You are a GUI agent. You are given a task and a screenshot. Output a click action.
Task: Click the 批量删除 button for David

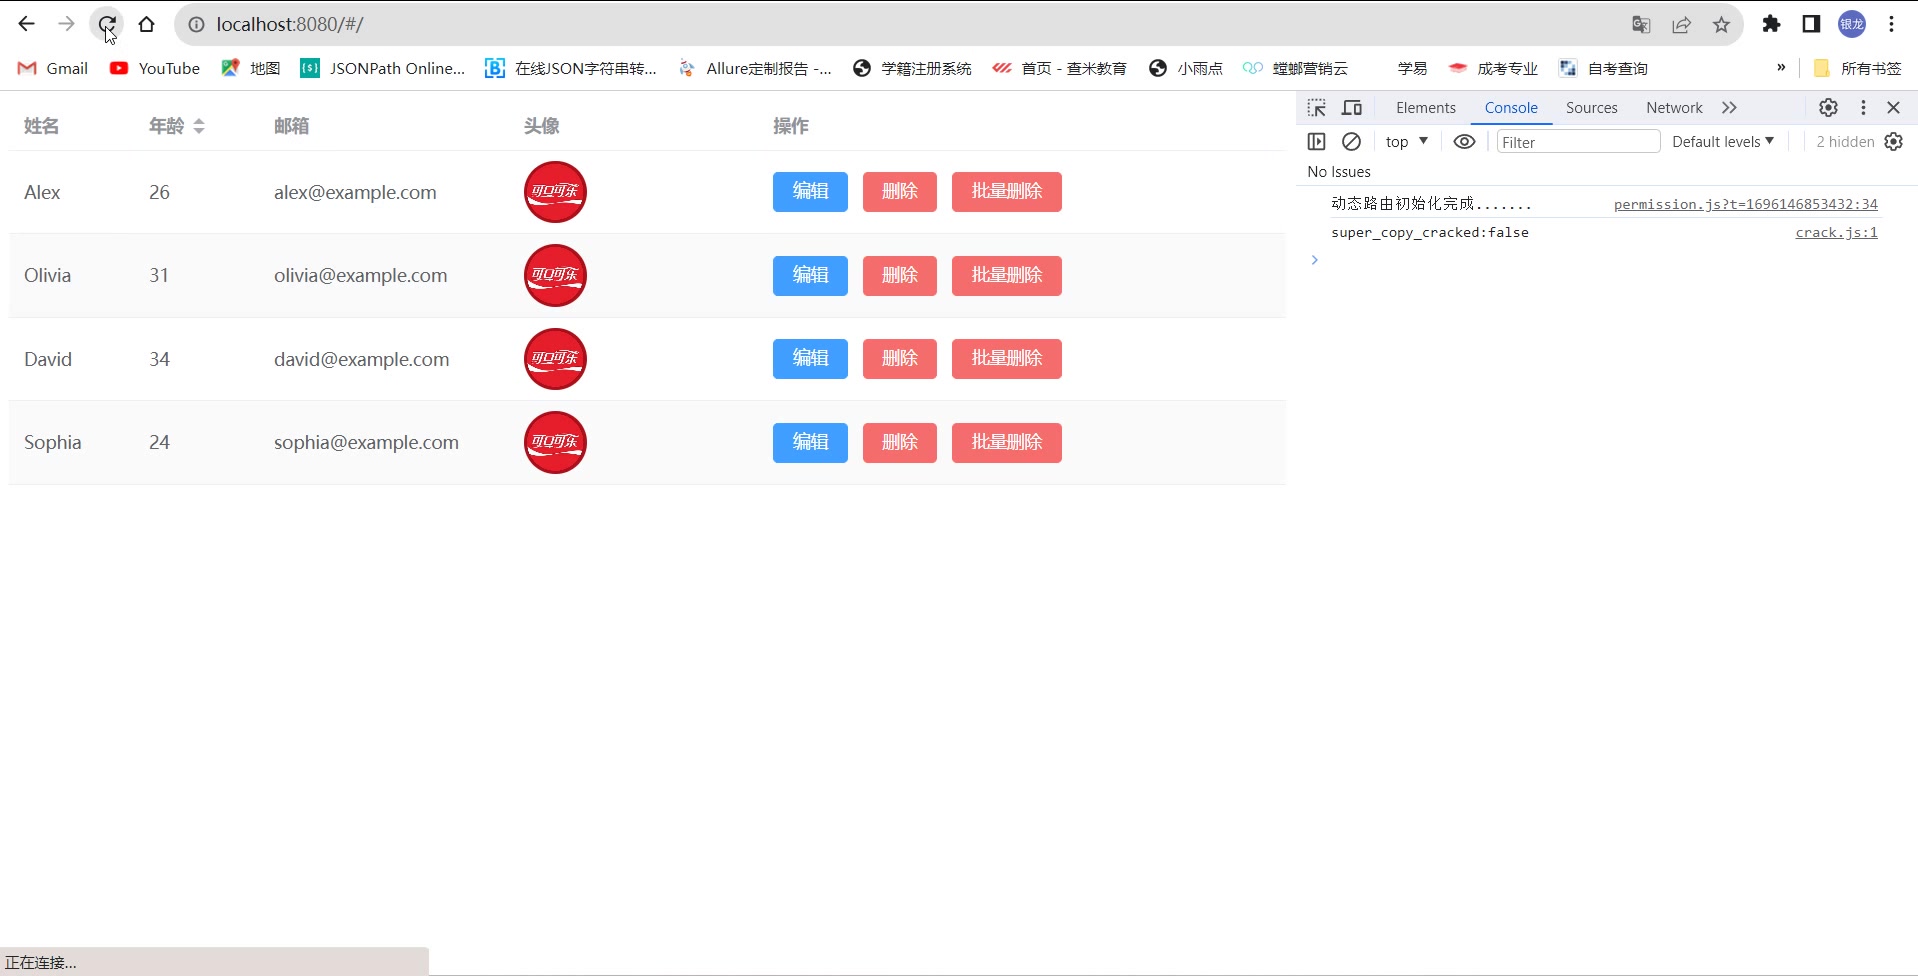[x=1006, y=359]
